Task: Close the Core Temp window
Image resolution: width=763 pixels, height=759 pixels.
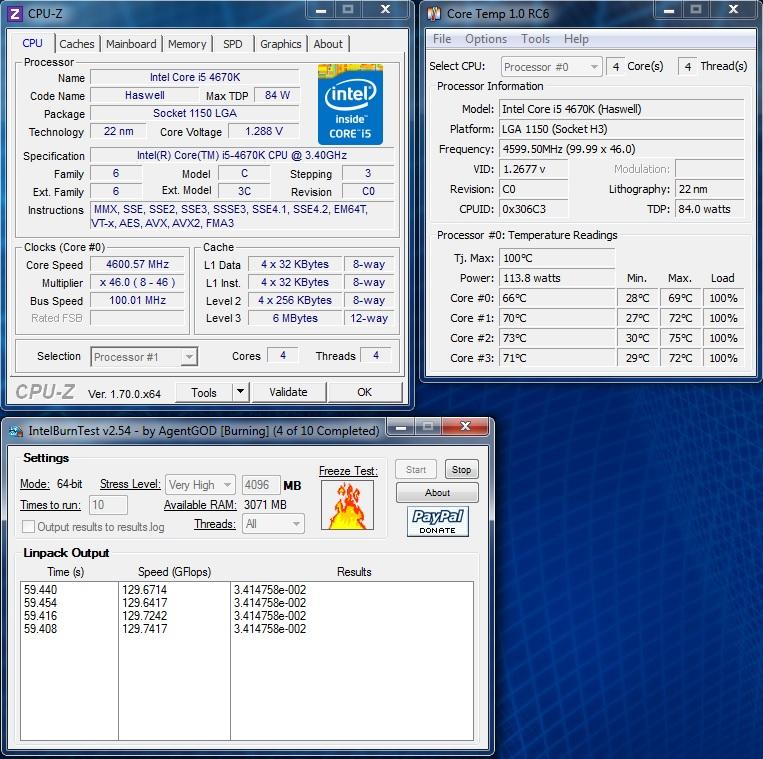Action: tap(733, 10)
